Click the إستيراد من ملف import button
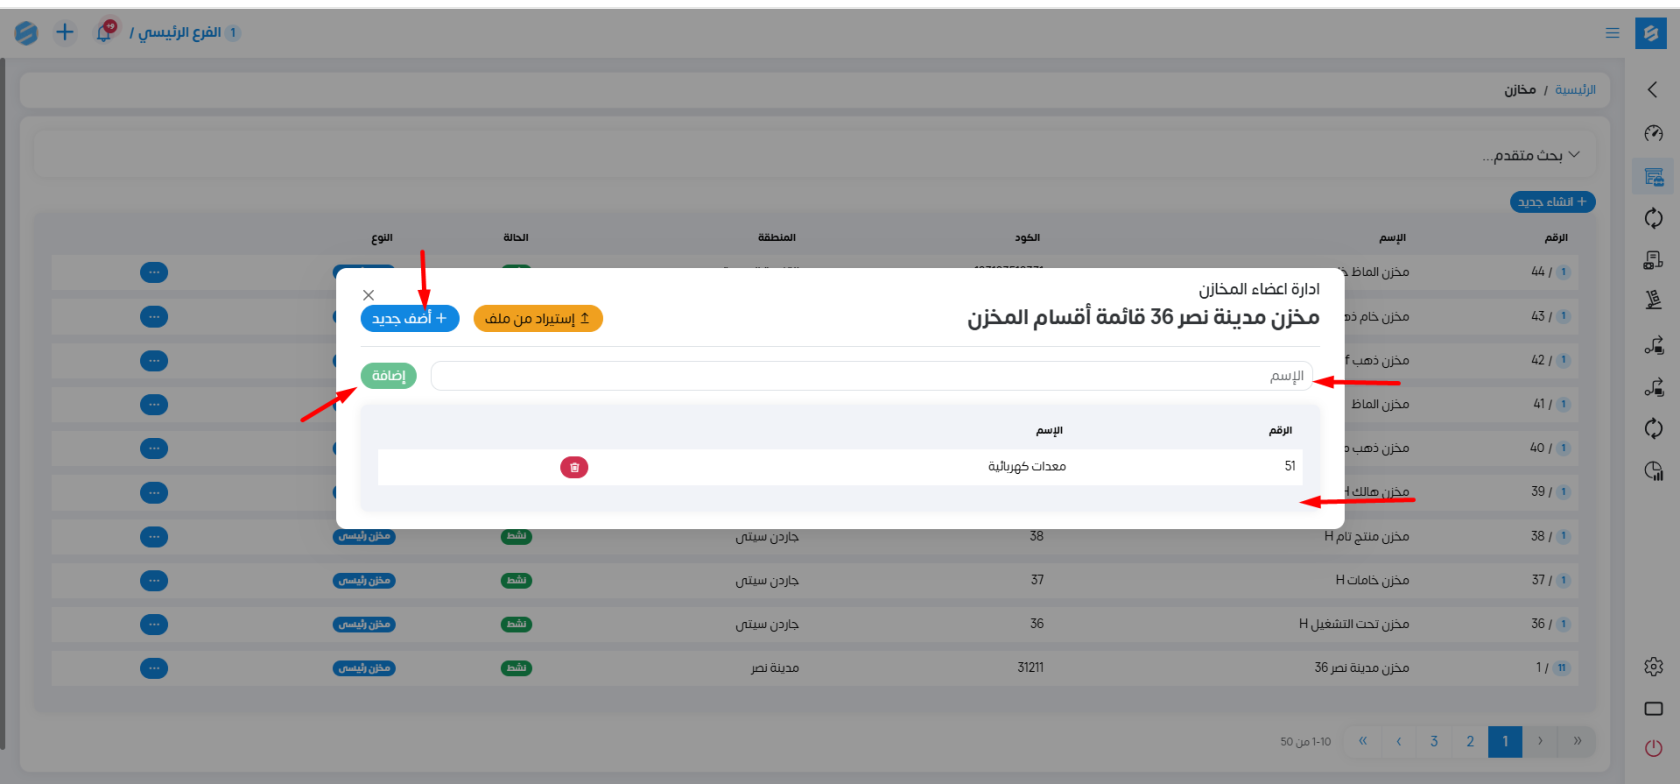Viewport: 1680px width, 784px height. 537,319
